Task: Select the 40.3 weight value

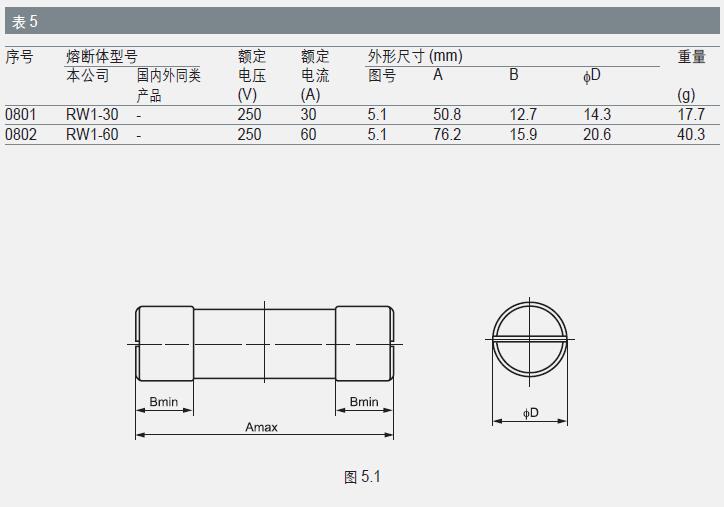Action: click(x=690, y=134)
